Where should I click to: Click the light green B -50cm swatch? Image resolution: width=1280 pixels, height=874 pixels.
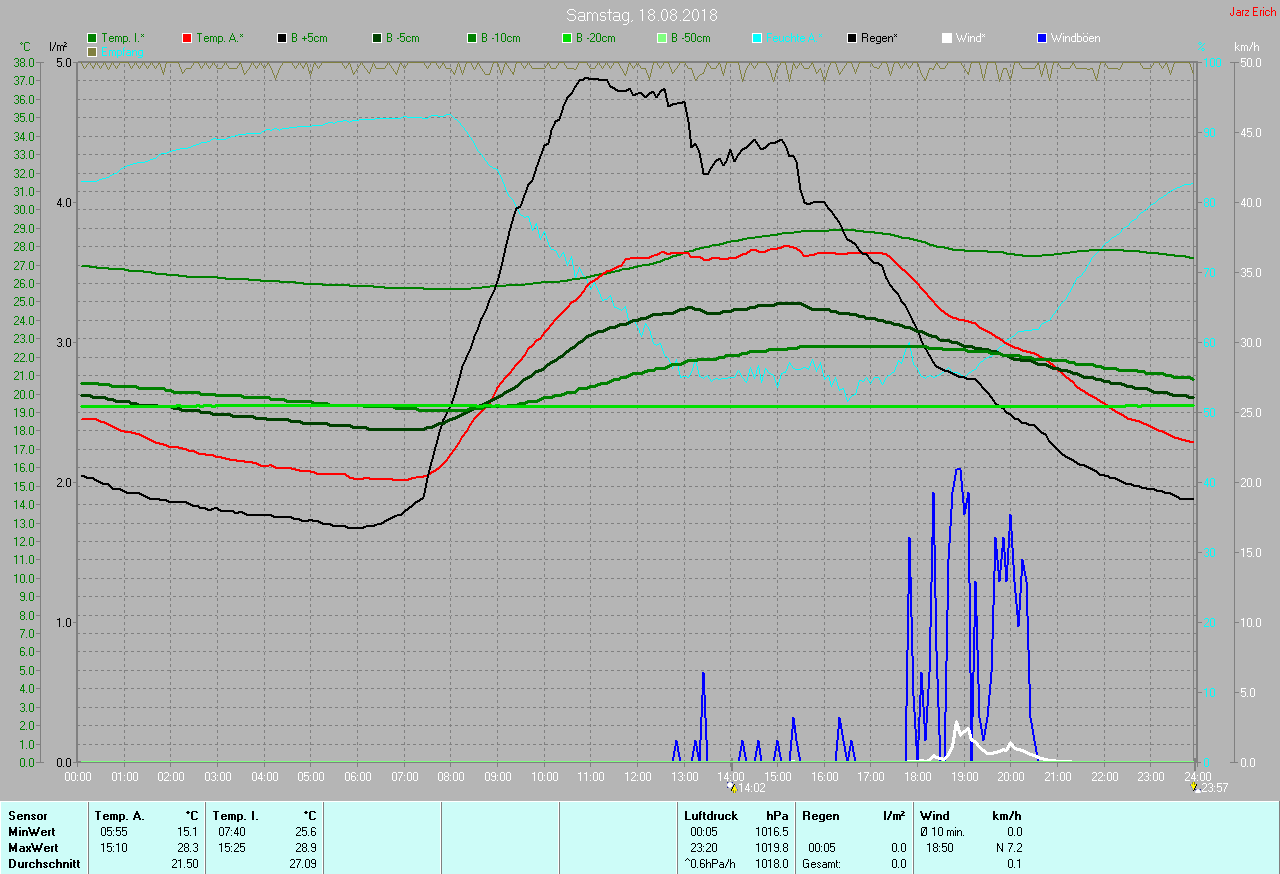[661, 38]
